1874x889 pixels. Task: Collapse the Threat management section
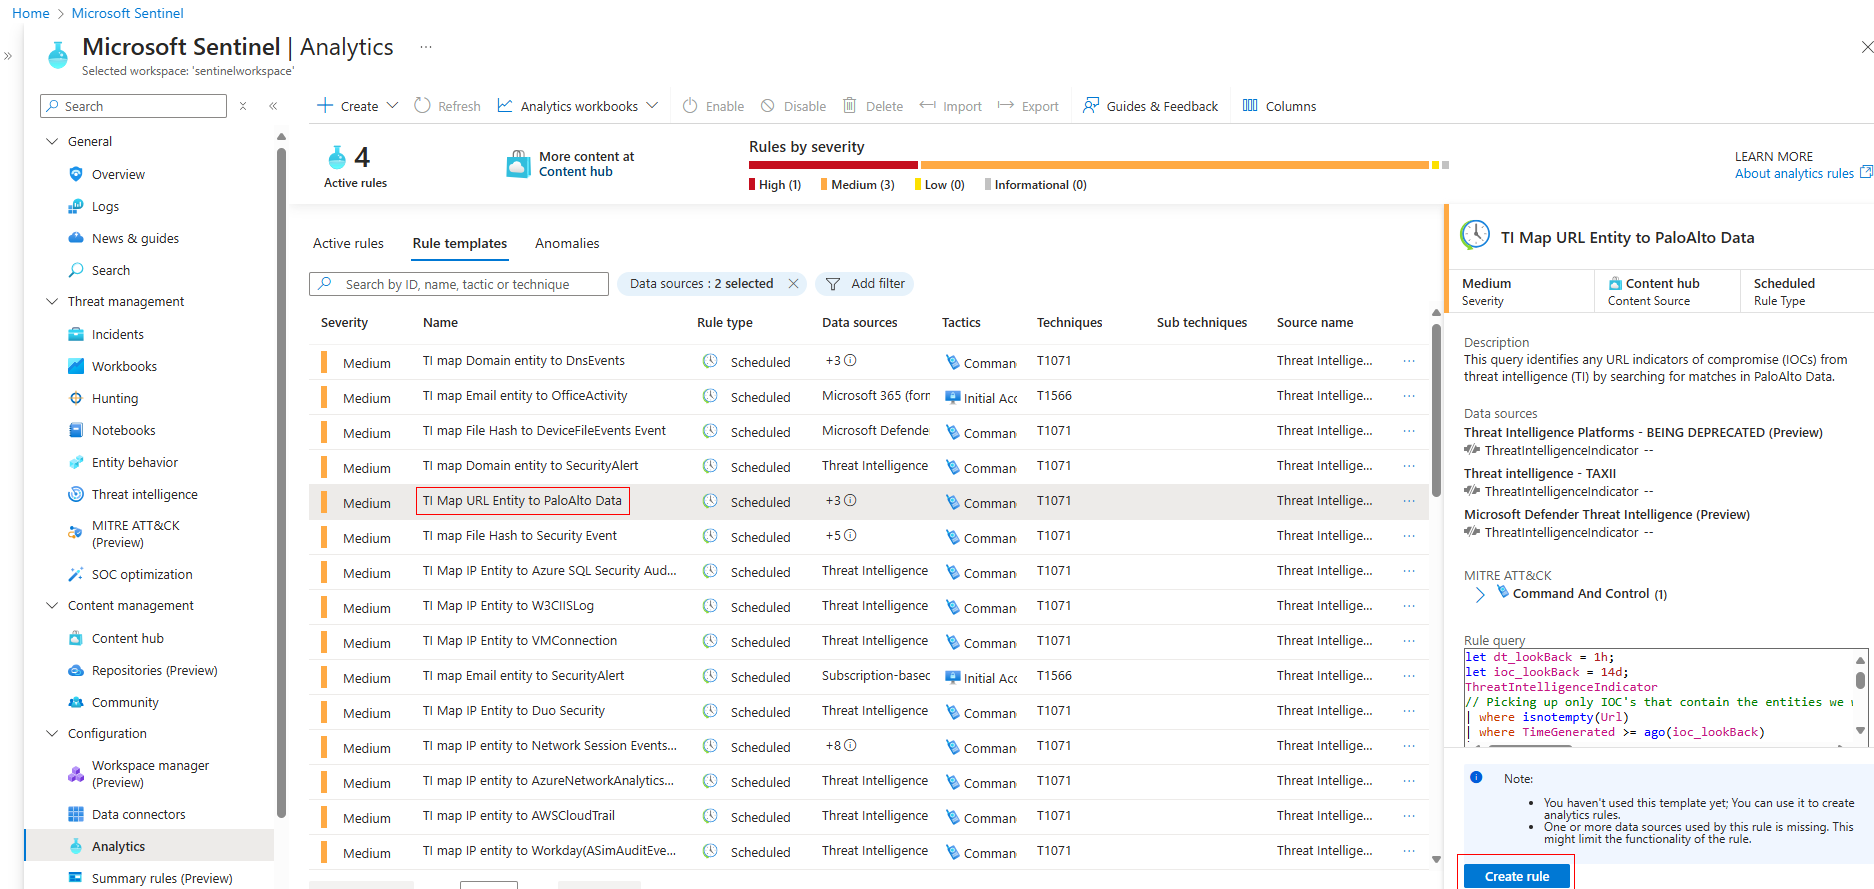click(52, 301)
